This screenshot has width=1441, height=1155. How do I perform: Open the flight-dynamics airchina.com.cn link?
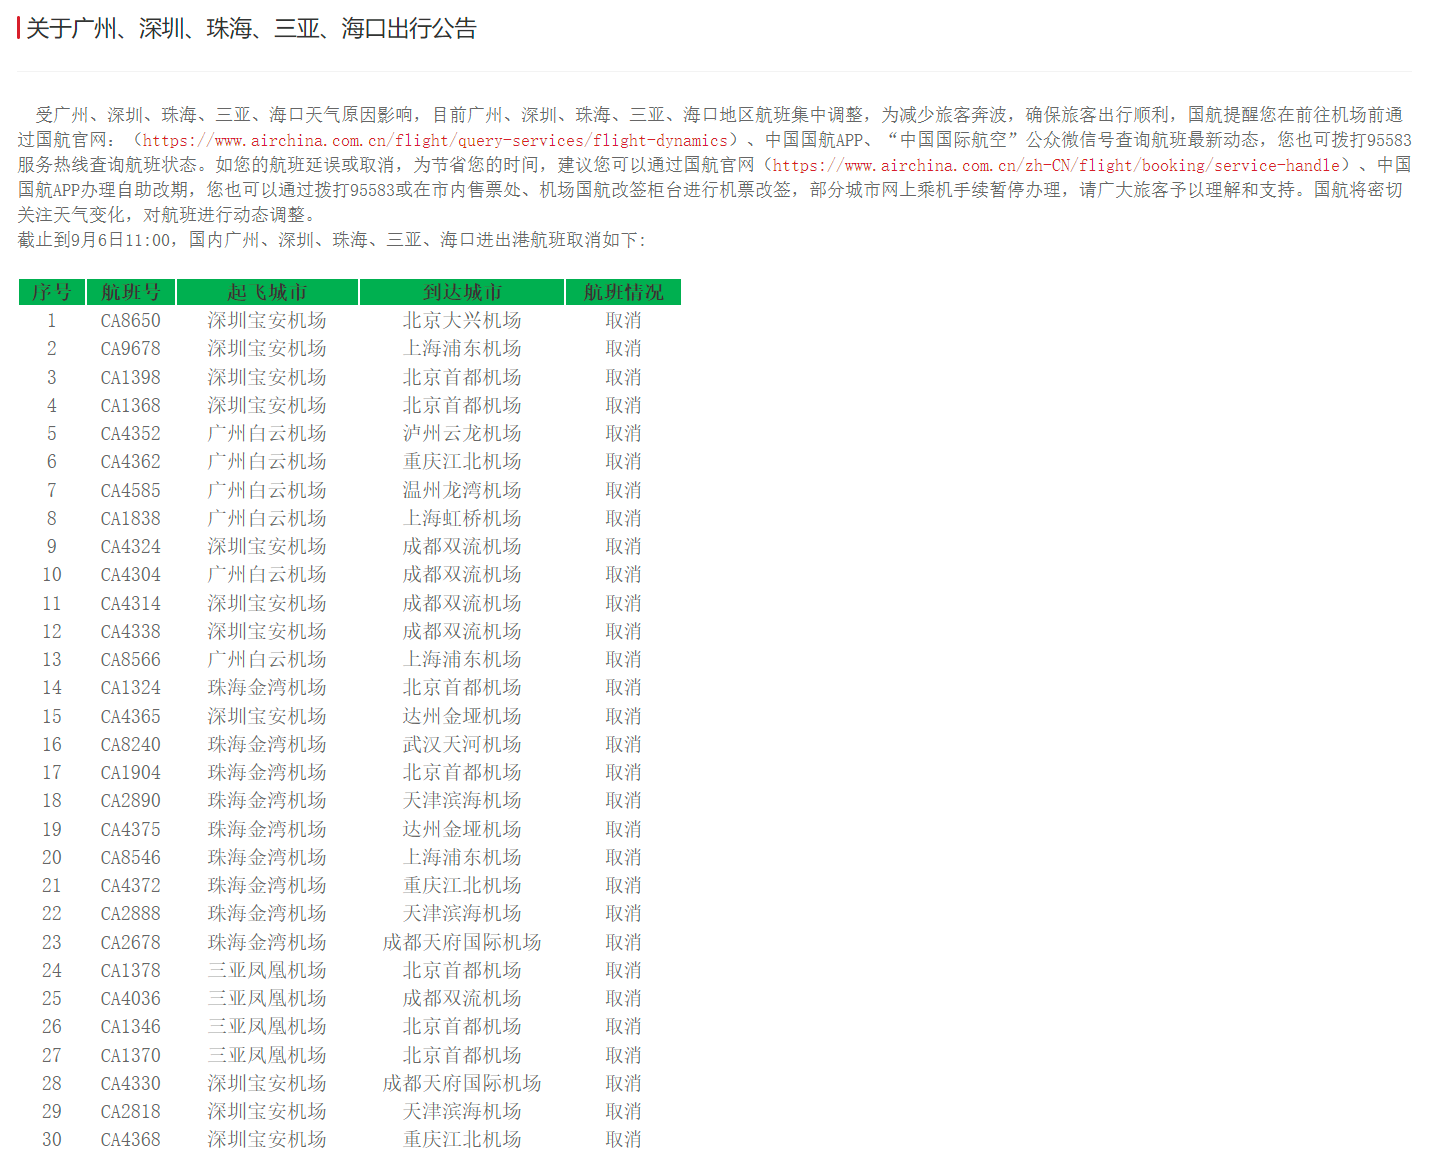(x=436, y=141)
